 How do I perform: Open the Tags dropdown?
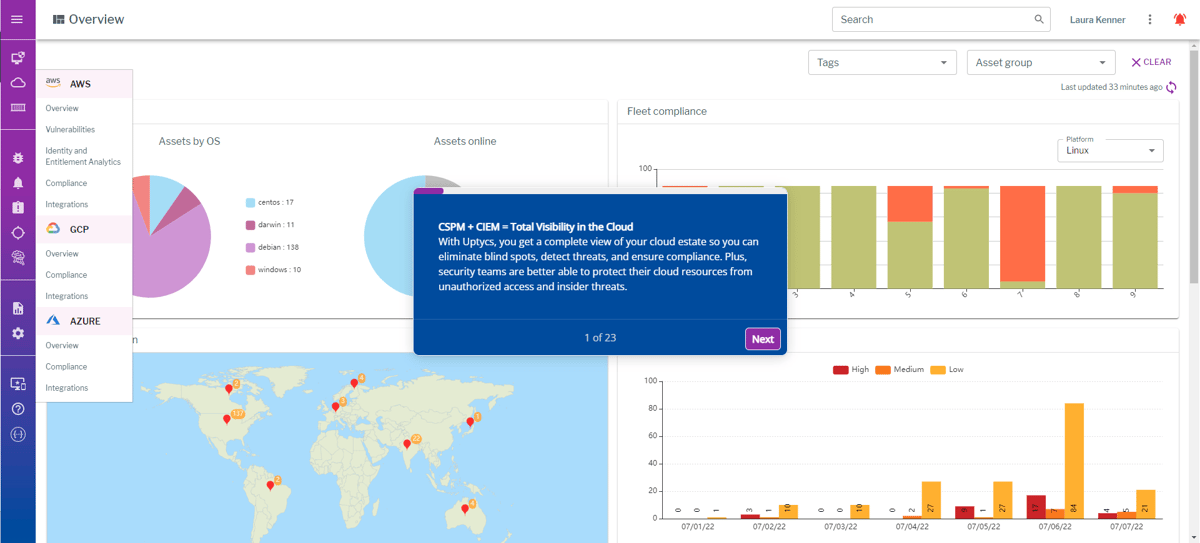coord(882,62)
